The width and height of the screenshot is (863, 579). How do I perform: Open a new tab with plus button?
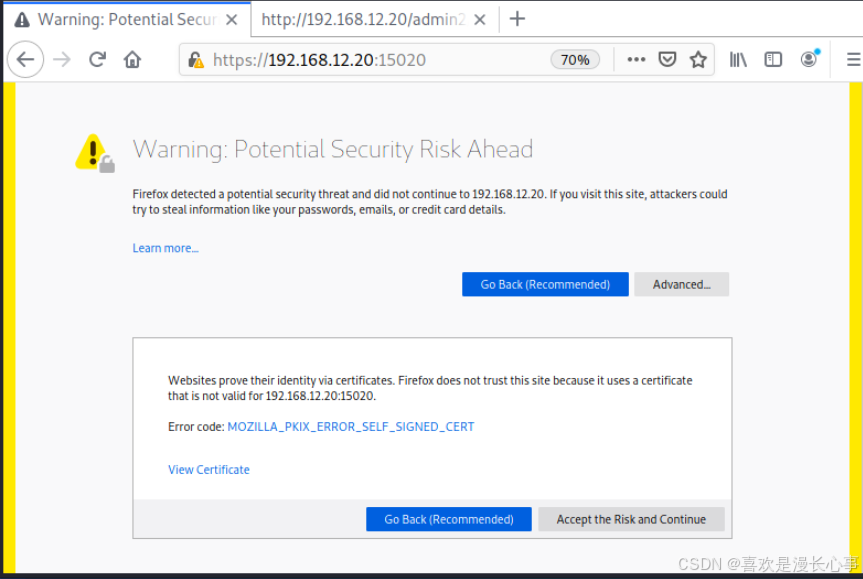pos(517,19)
